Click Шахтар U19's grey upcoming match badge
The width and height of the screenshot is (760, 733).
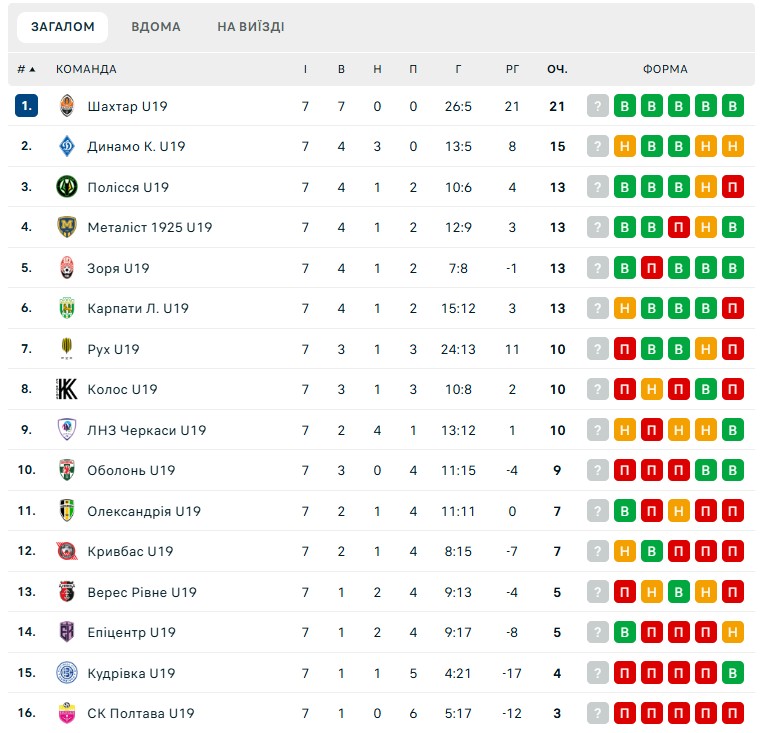598,106
